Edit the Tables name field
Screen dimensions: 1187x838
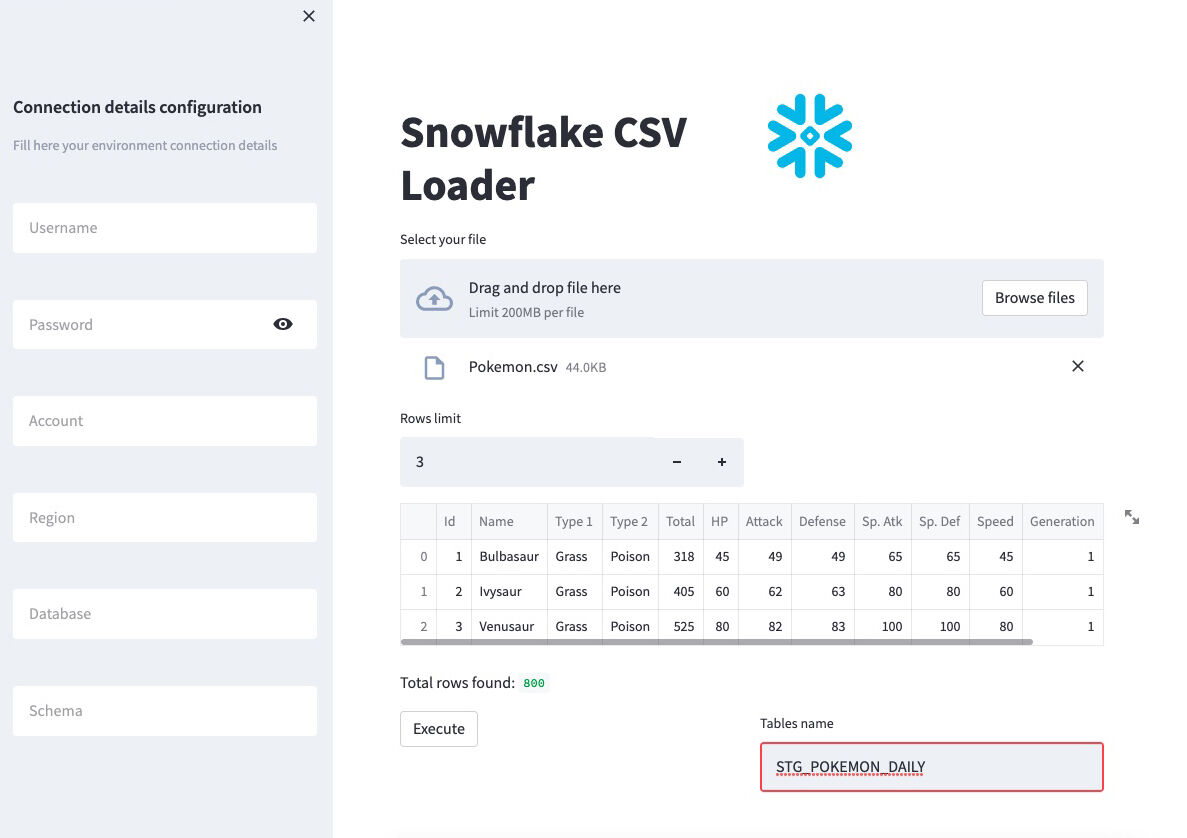(932, 767)
